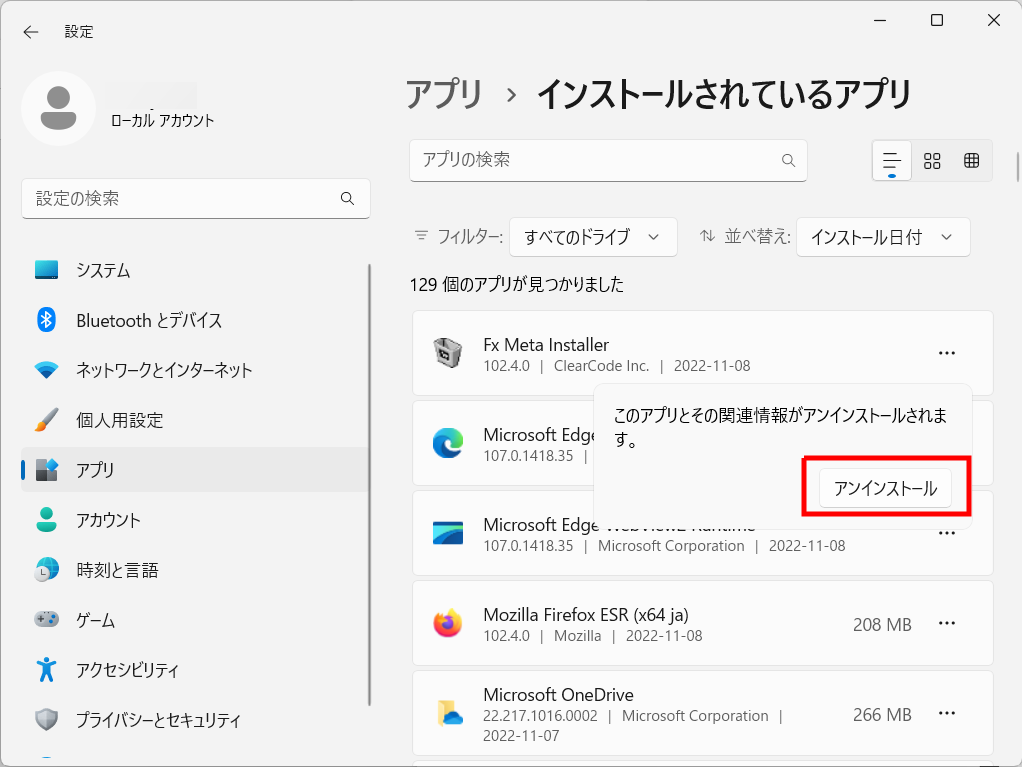The width and height of the screenshot is (1022, 767).
Task: Click the アカウント person icon
Action: 46,519
